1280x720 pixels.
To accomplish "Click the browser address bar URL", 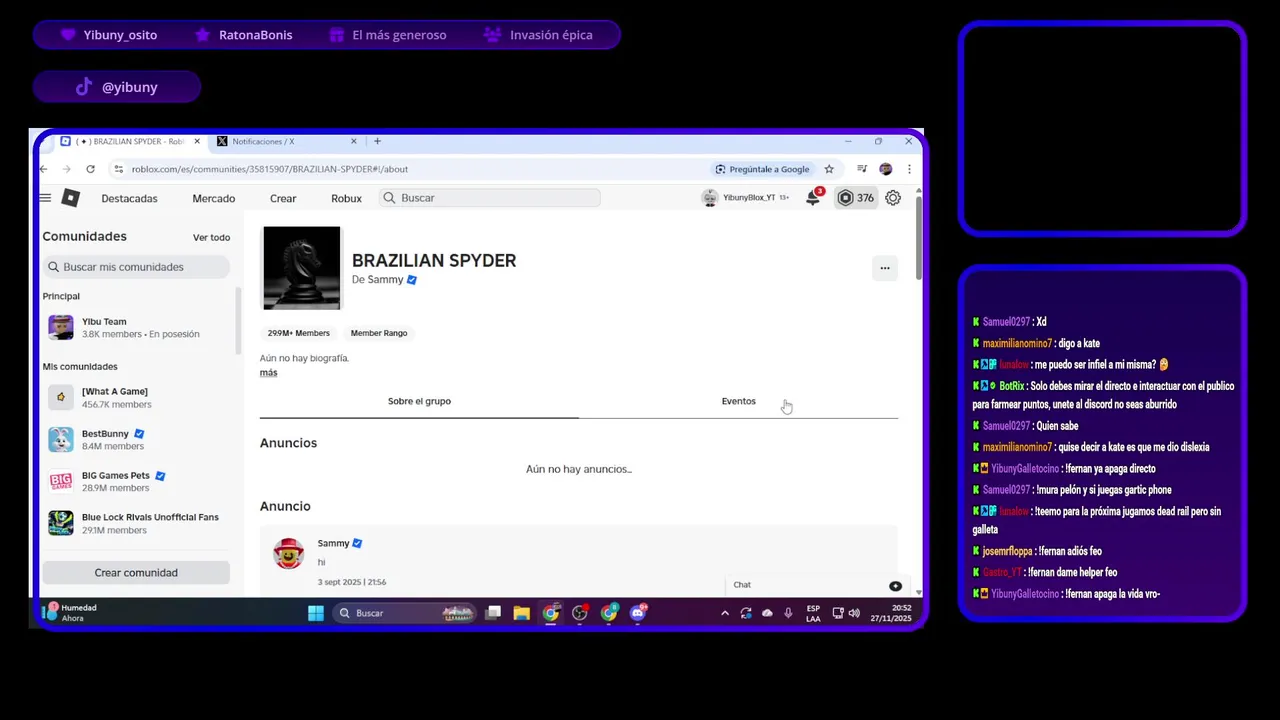I will point(270,169).
